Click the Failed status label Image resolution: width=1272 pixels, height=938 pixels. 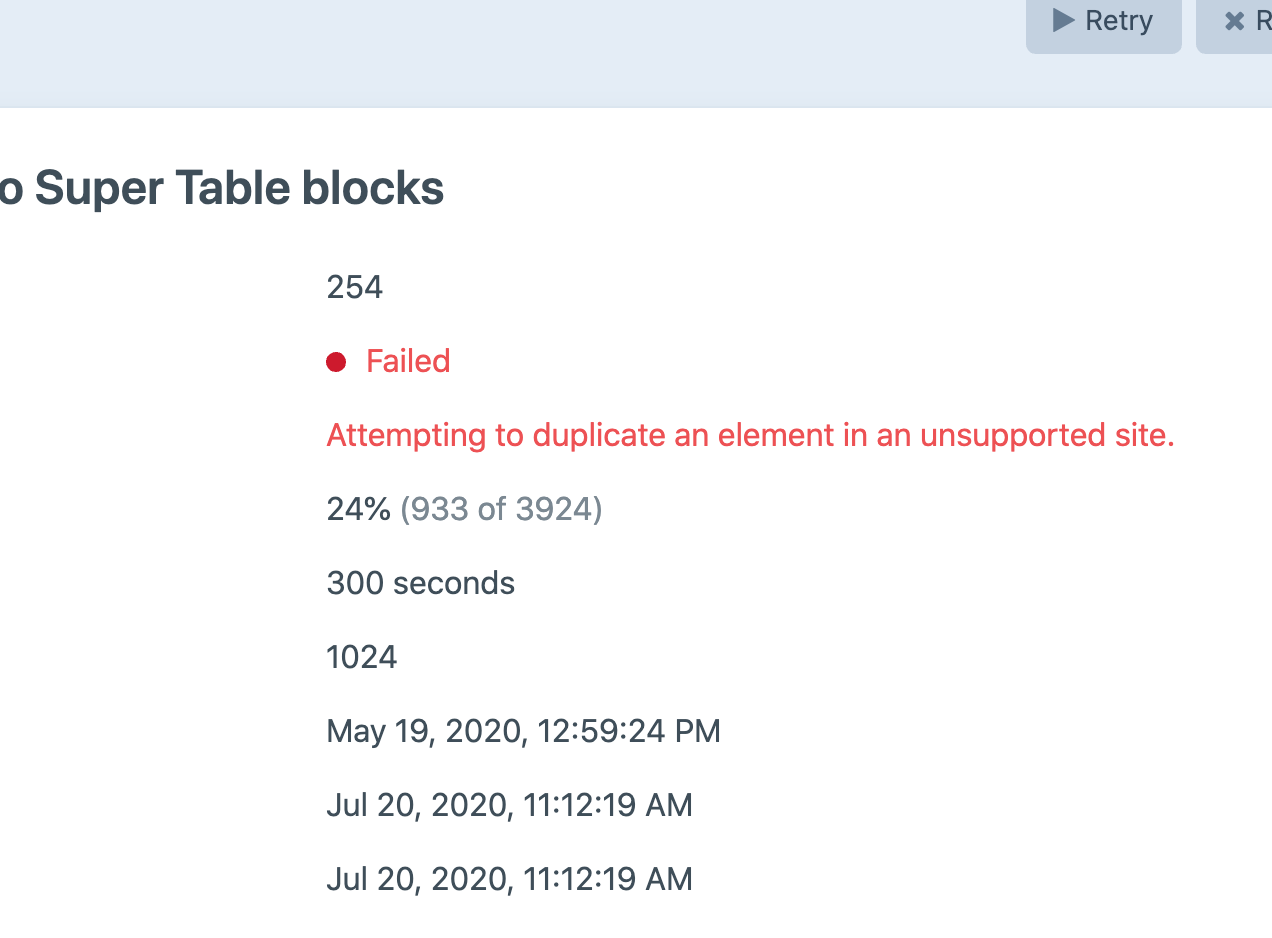click(408, 361)
